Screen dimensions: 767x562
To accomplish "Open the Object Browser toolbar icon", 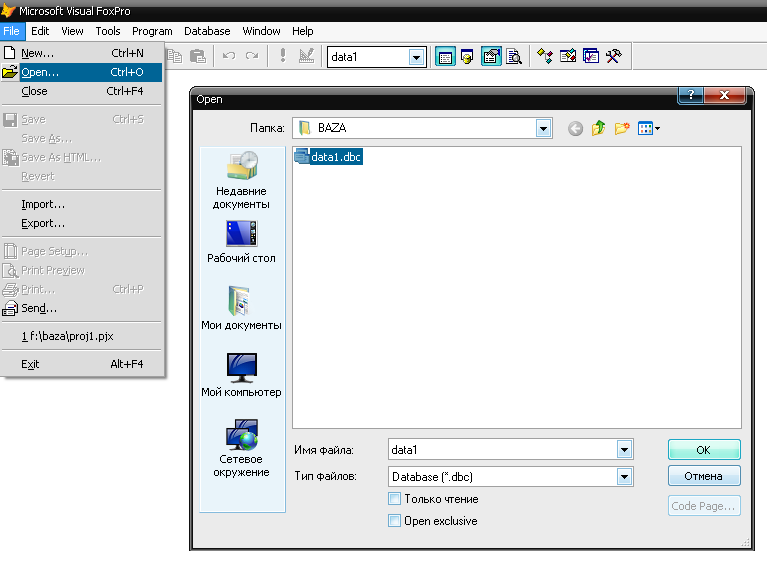I will pos(567,56).
